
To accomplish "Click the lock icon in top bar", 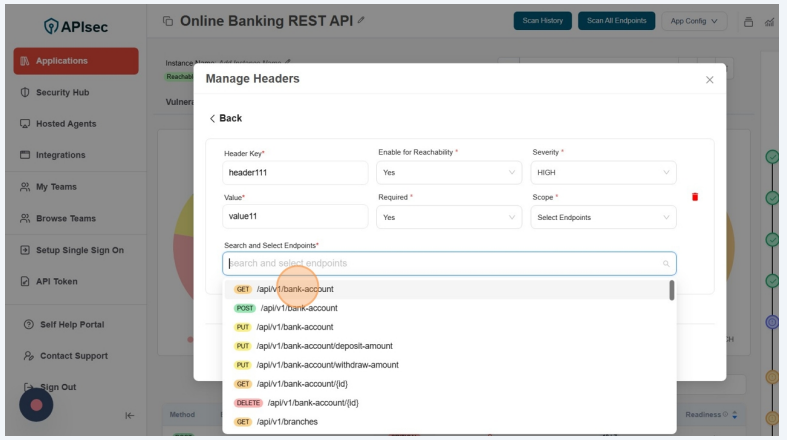I will click(x=749, y=21).
